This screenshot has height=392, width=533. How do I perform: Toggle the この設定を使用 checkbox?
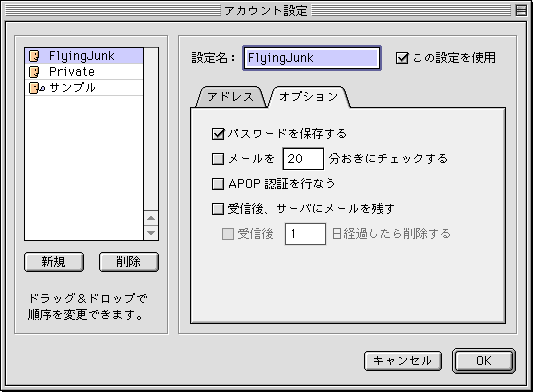[x=402, y=58]
